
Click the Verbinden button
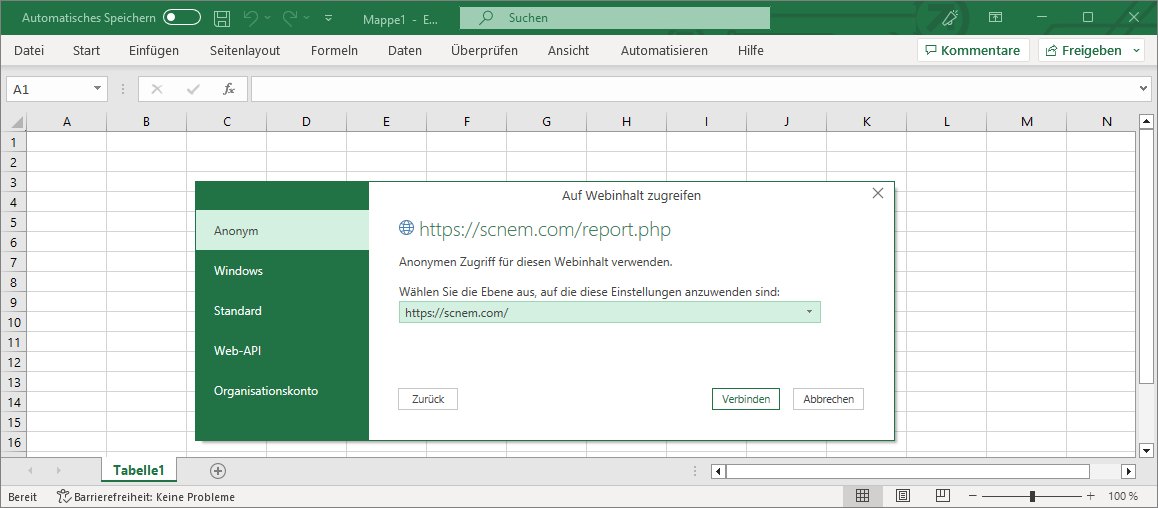(x=746, y=399)
